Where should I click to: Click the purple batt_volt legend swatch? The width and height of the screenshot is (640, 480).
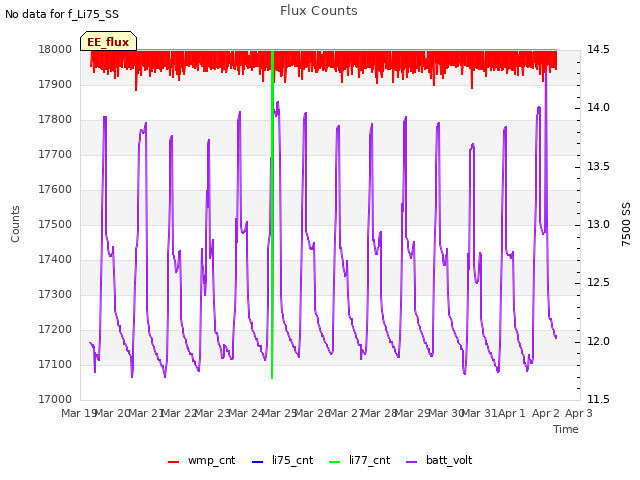point(412,462)
